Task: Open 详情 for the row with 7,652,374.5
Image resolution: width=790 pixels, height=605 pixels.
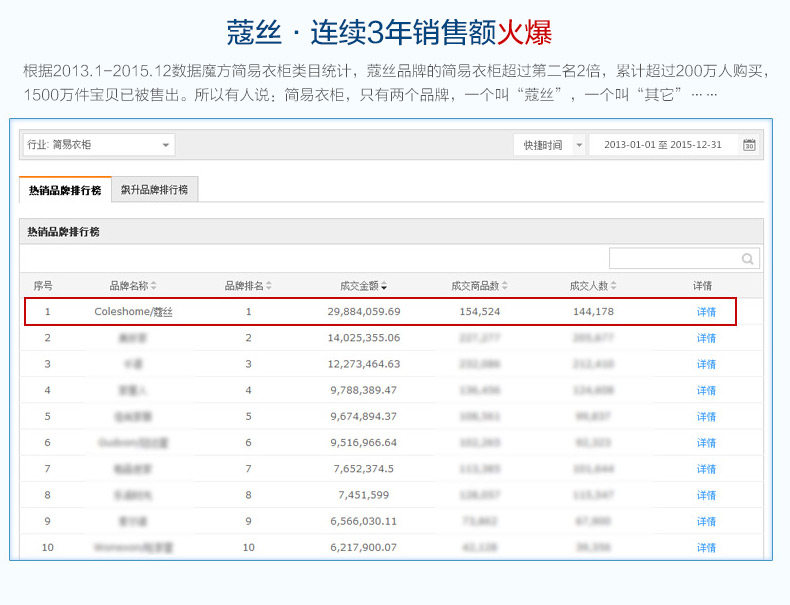Action: click(x=706, y=469)
